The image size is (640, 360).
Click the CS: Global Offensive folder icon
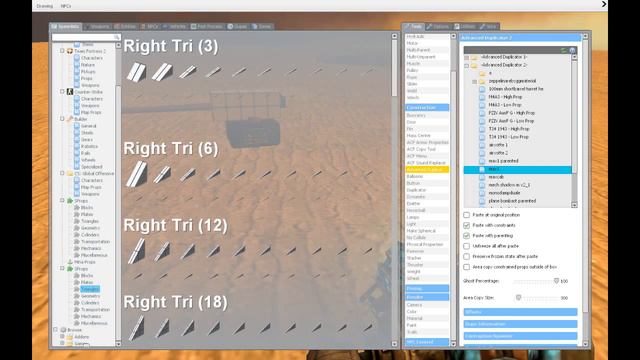pos(70,173)
